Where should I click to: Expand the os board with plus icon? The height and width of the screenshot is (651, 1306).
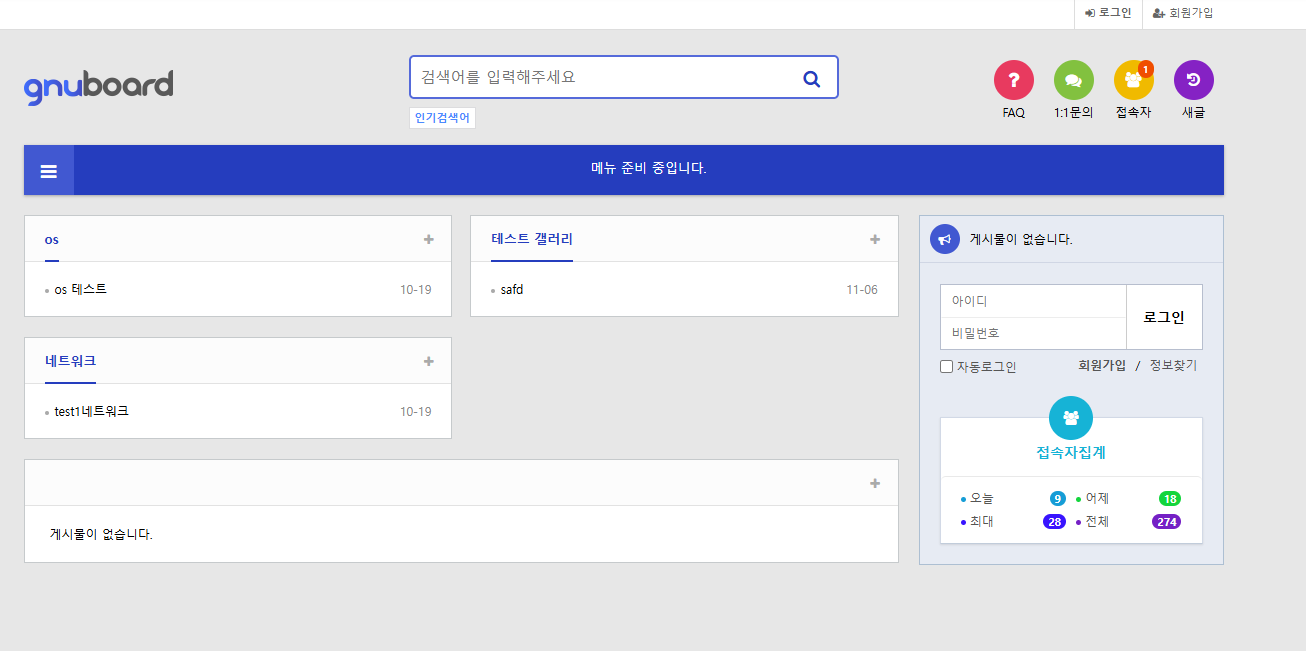pyautogui.click(x=429, y=239)
